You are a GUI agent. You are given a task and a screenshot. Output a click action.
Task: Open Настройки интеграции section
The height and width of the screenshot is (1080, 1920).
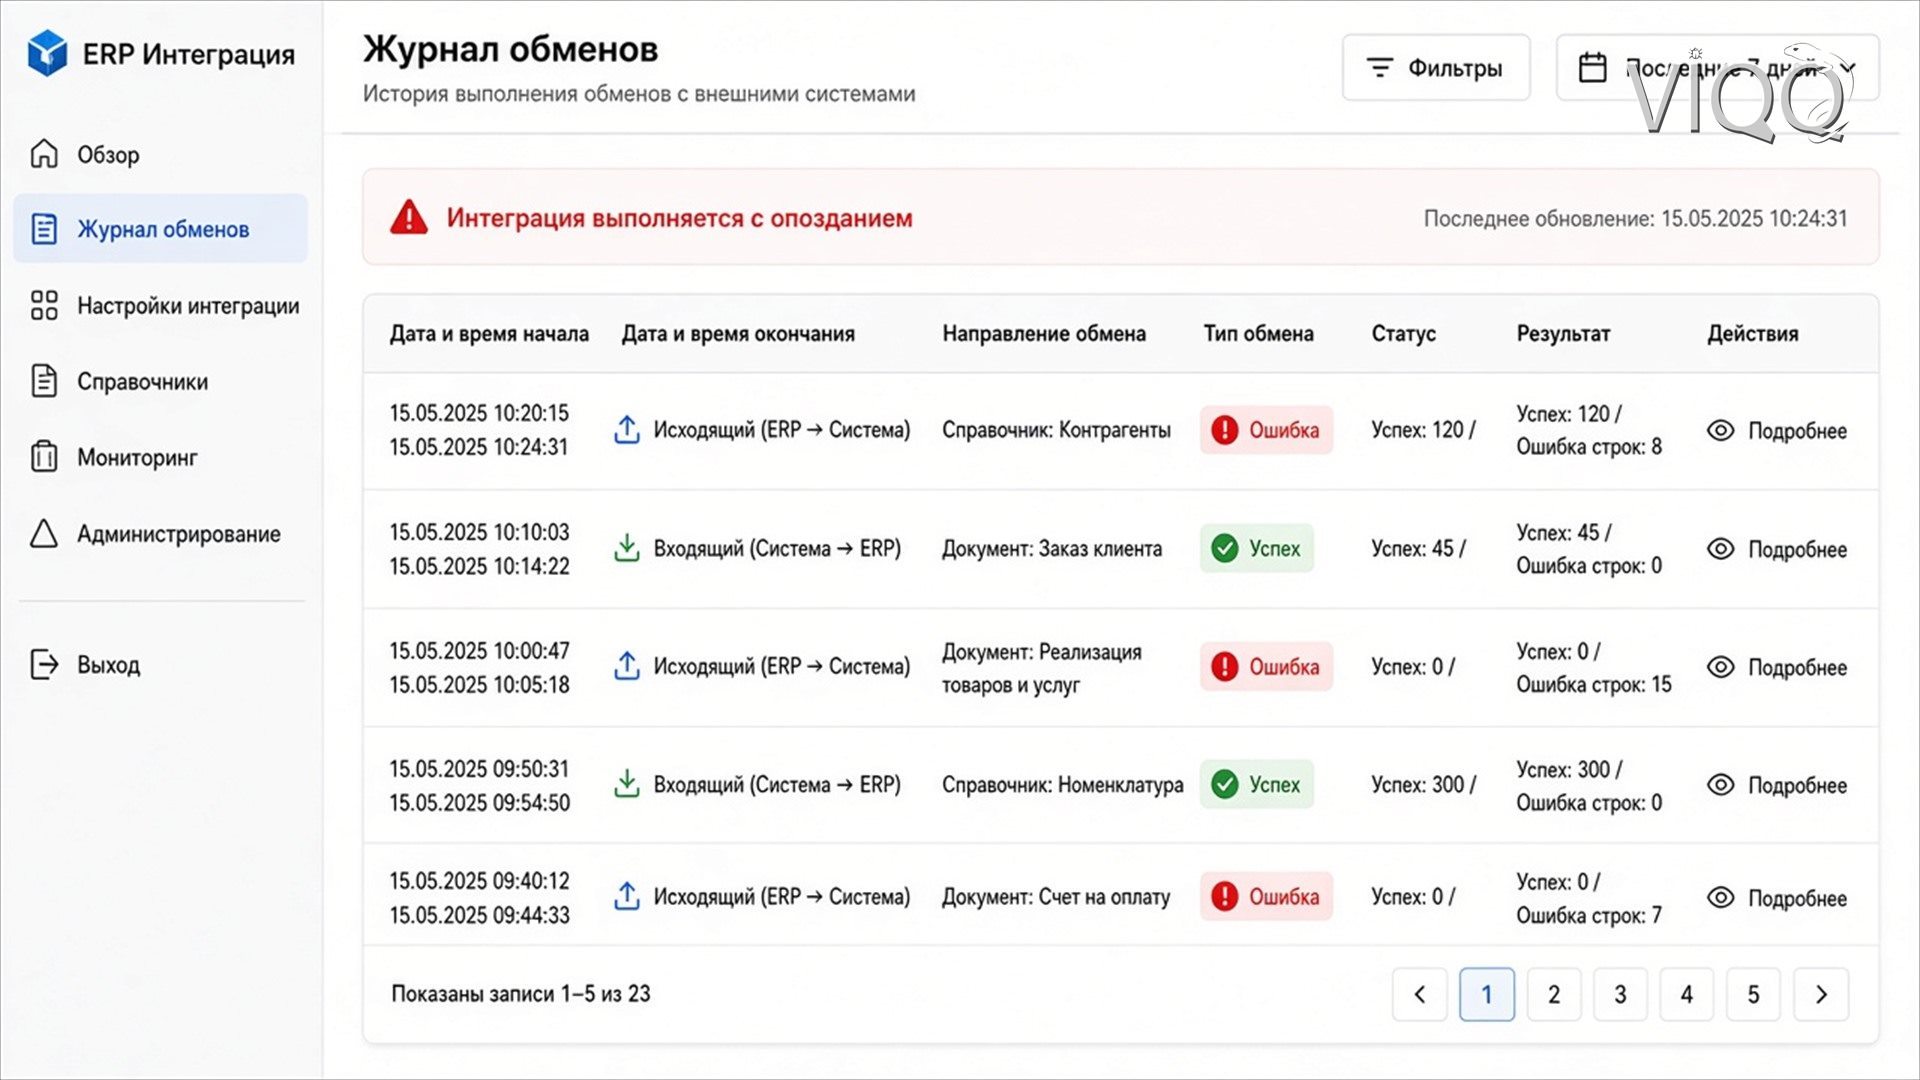click(x=165, y=306)
